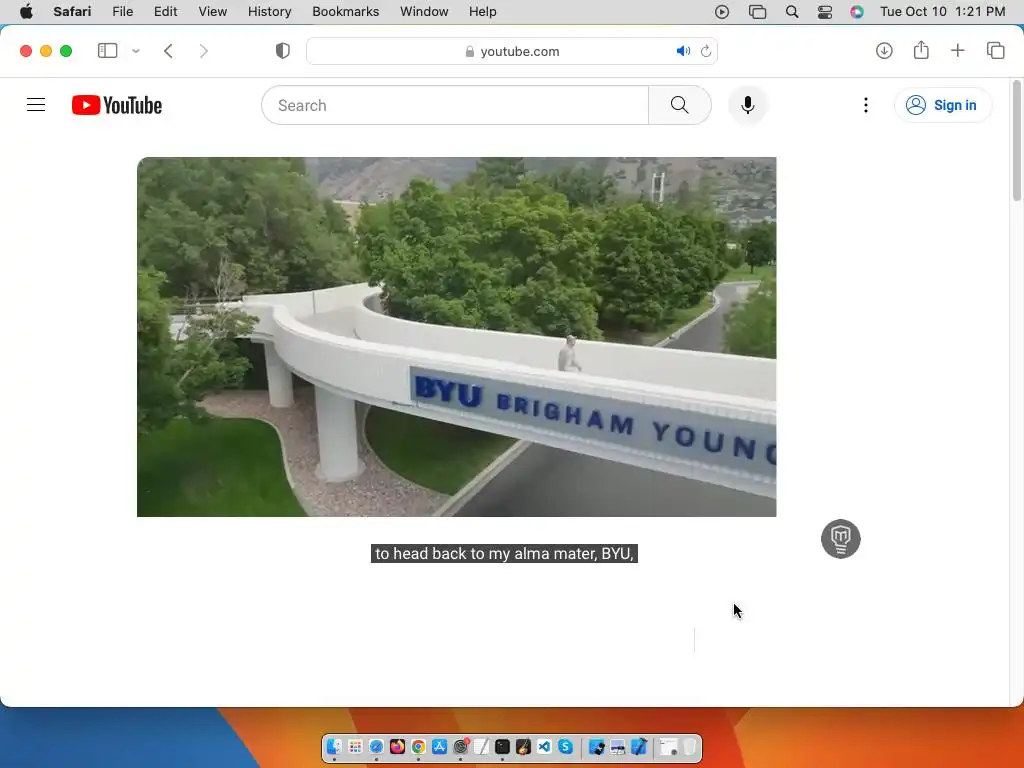Reload the youtube.com page
Image resolution: width=1024 pixels, height=768 pixels.
pos(706,51)
